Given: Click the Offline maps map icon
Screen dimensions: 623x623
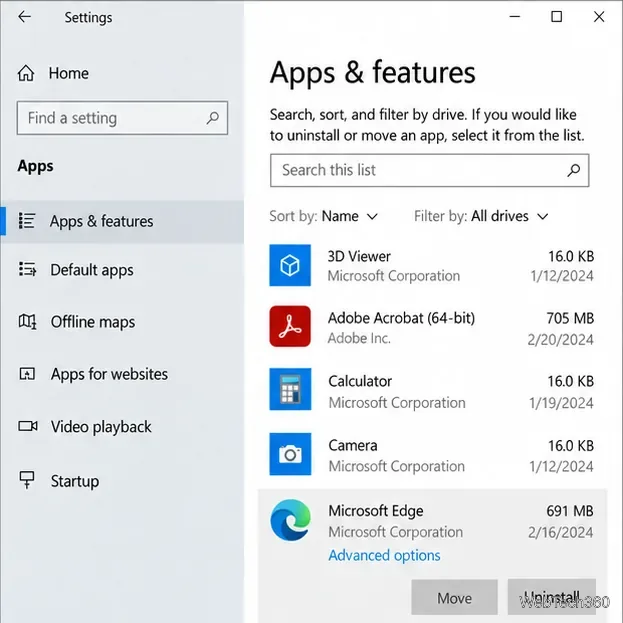Looking at the screenshot, I should point(27,321).
